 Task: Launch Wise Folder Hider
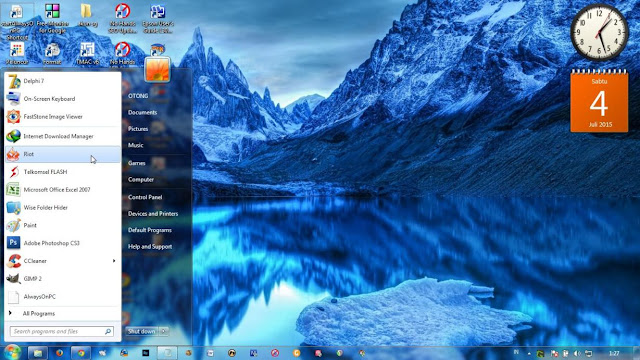pos(62,207)
